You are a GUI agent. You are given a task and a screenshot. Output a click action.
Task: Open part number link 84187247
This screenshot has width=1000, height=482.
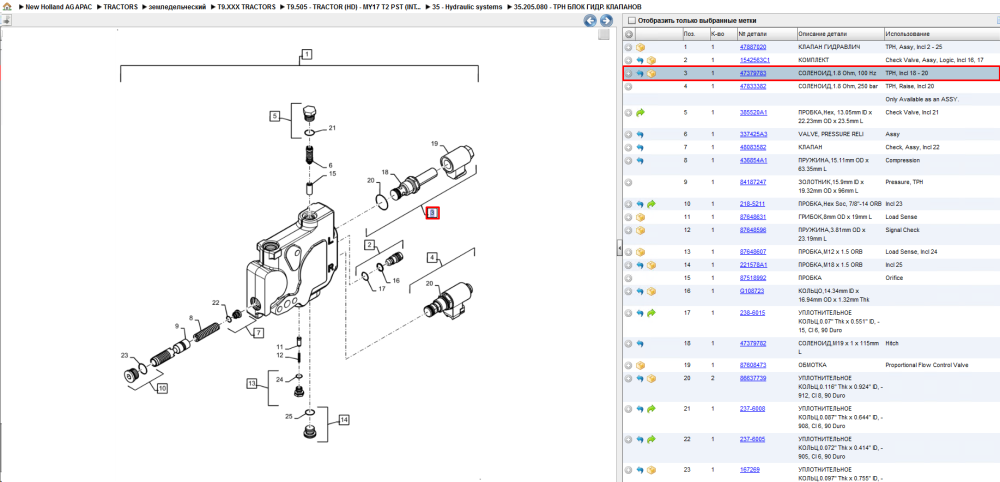pos(753,182)
